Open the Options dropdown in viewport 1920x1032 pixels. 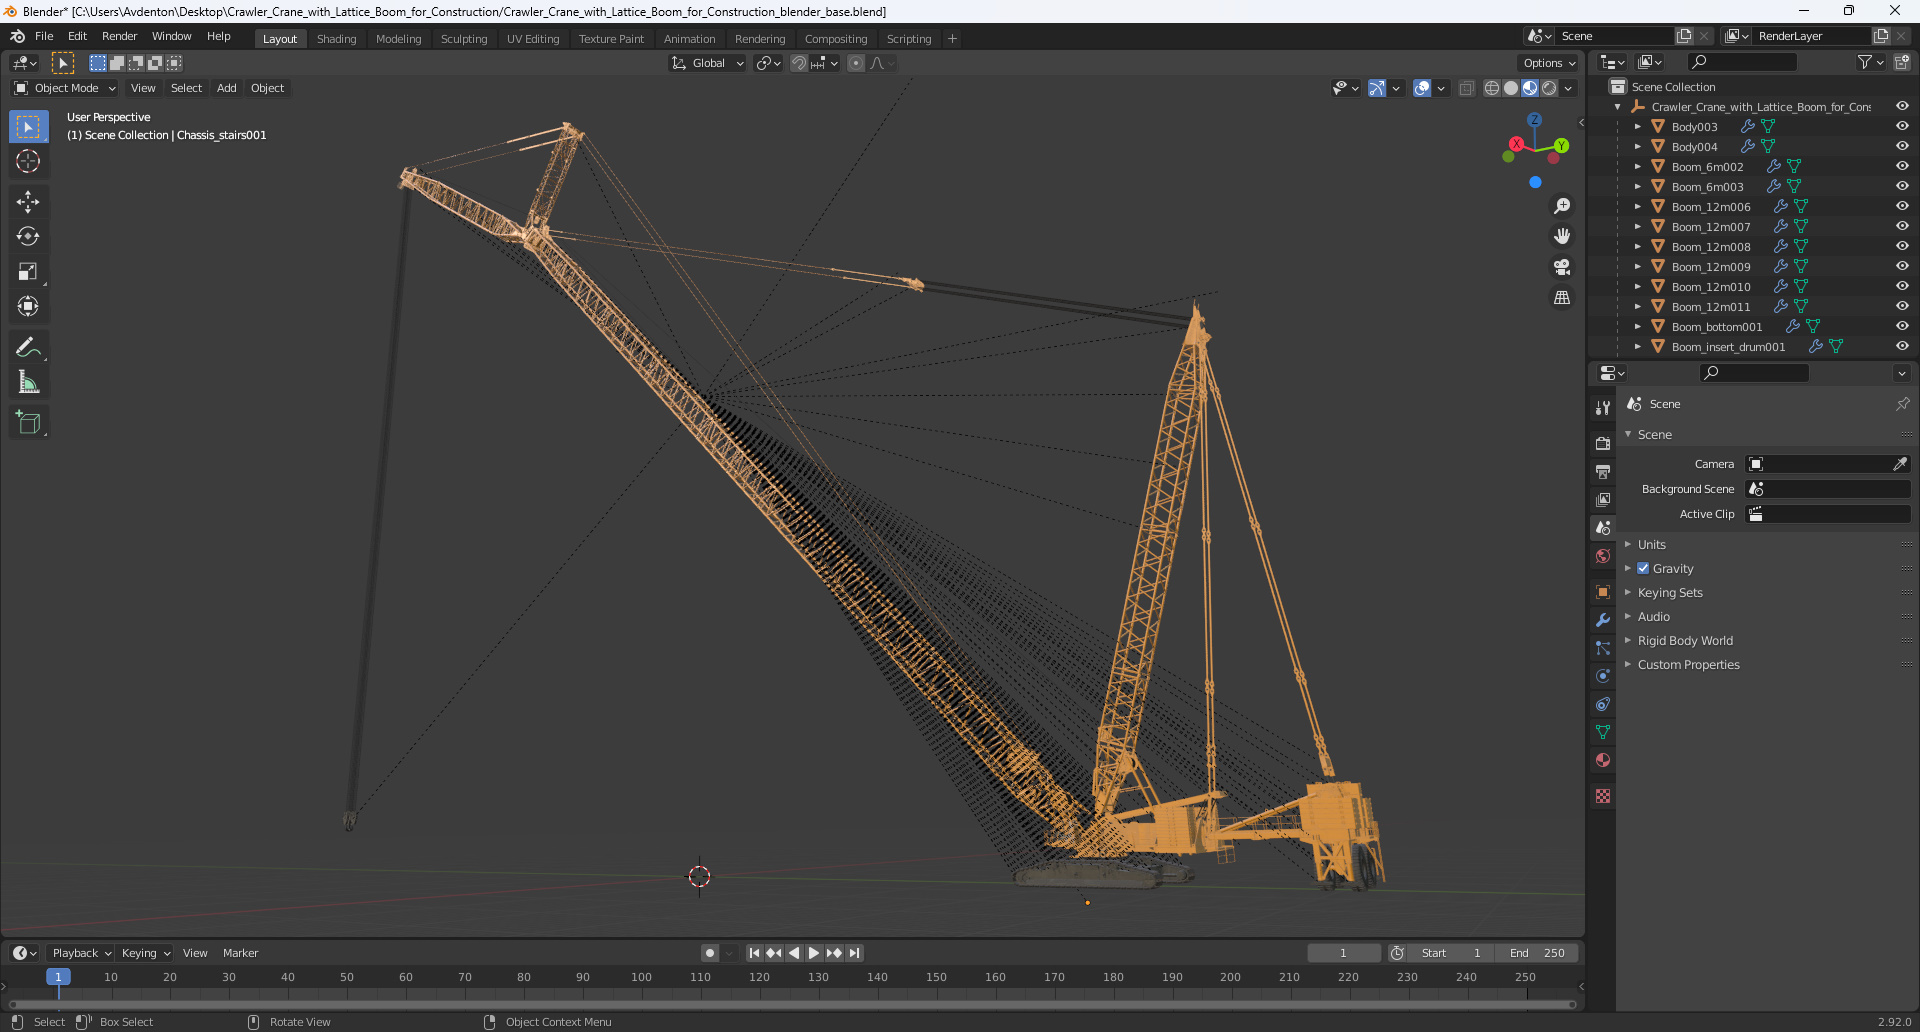1549,63
